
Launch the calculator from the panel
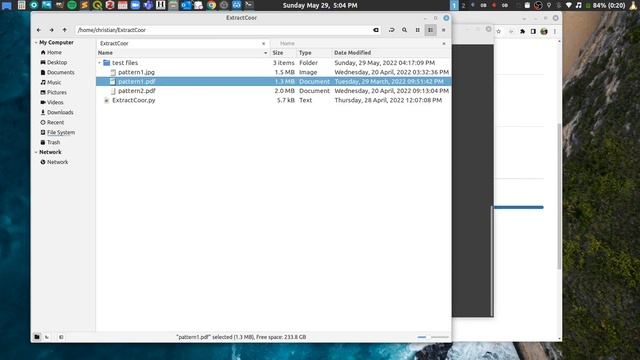point(21,5)
